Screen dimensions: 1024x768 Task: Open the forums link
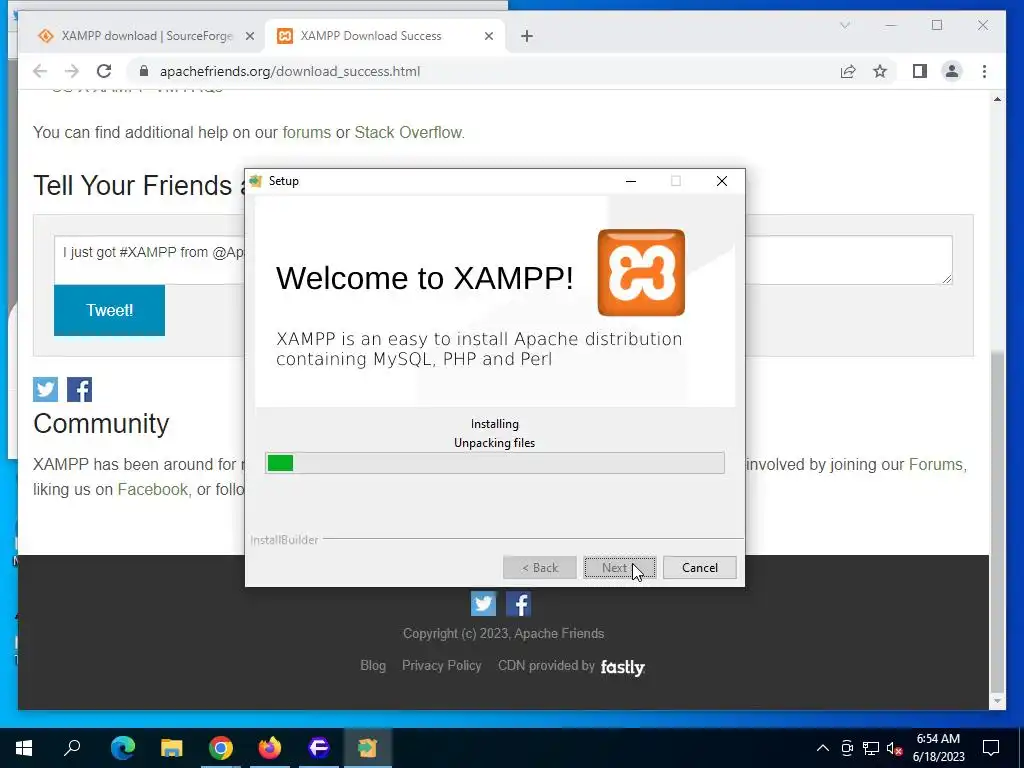click(x=306, y=133)
